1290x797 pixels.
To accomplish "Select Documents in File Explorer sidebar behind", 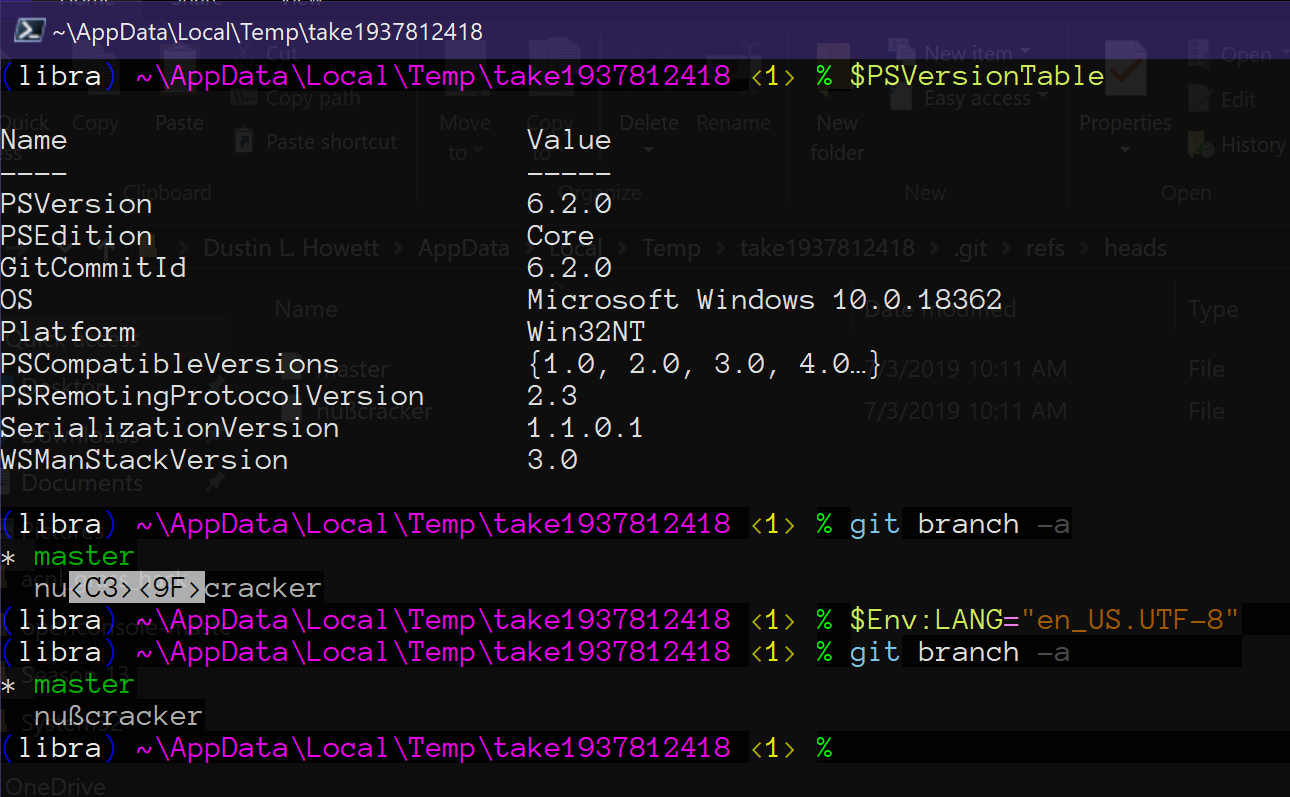I will click(82, 484).
